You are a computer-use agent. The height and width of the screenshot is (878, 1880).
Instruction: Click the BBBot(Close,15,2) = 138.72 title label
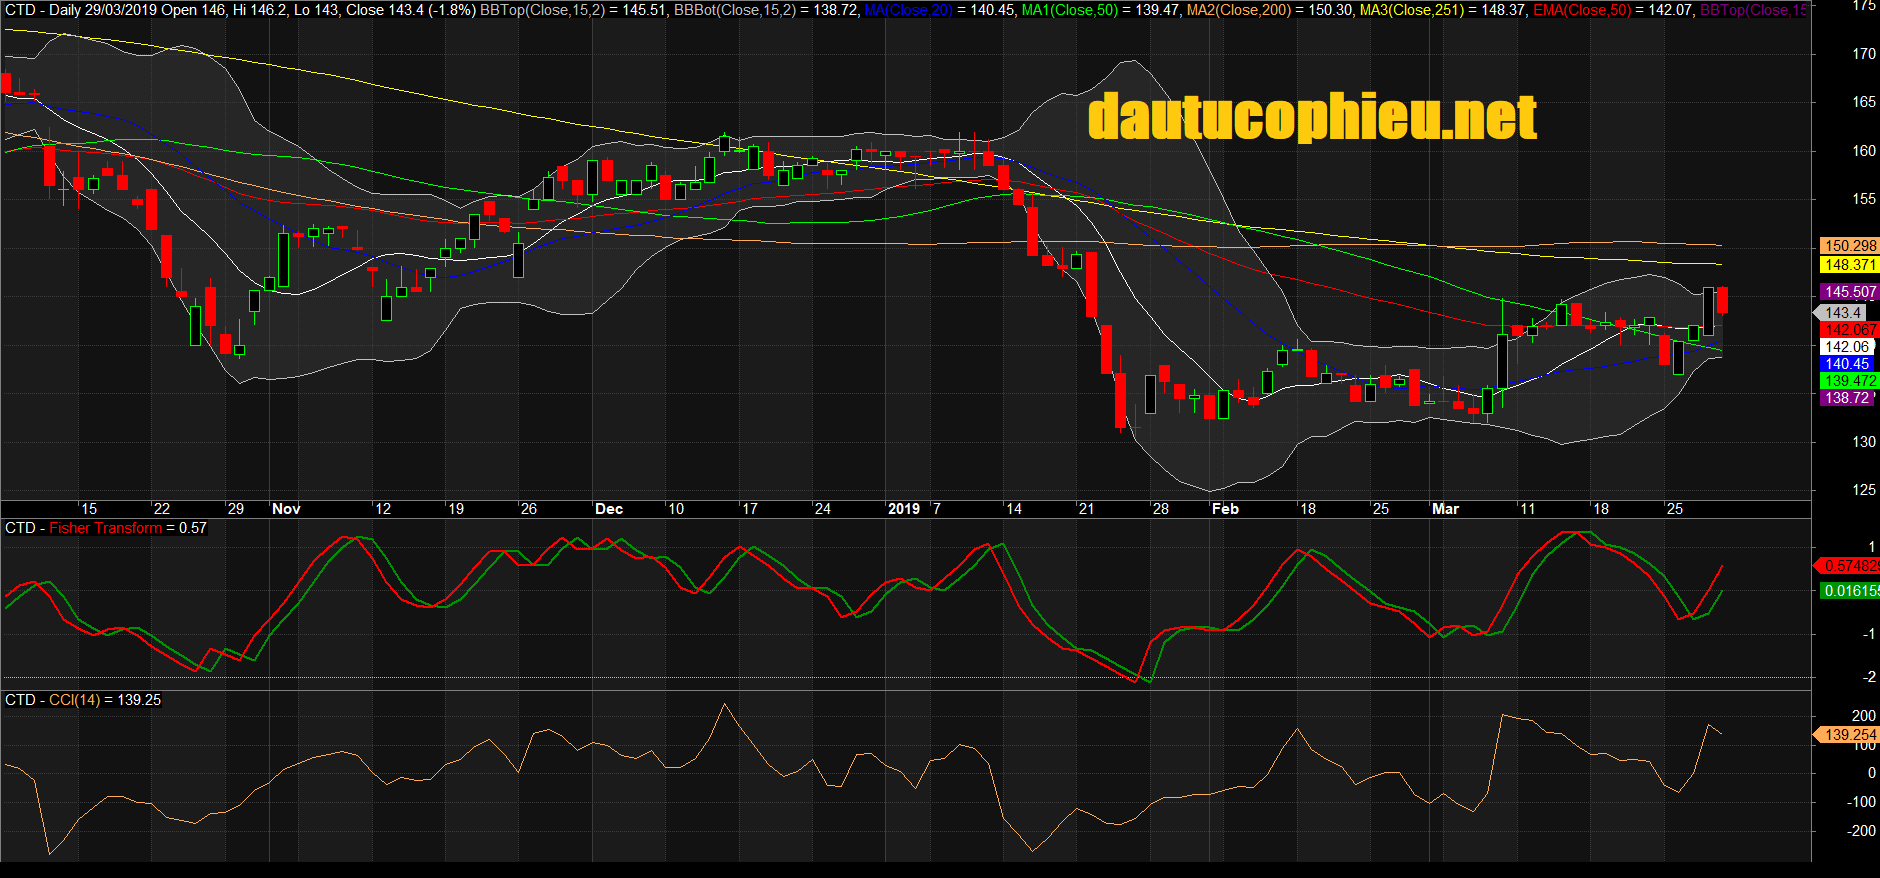click(765, 10)
